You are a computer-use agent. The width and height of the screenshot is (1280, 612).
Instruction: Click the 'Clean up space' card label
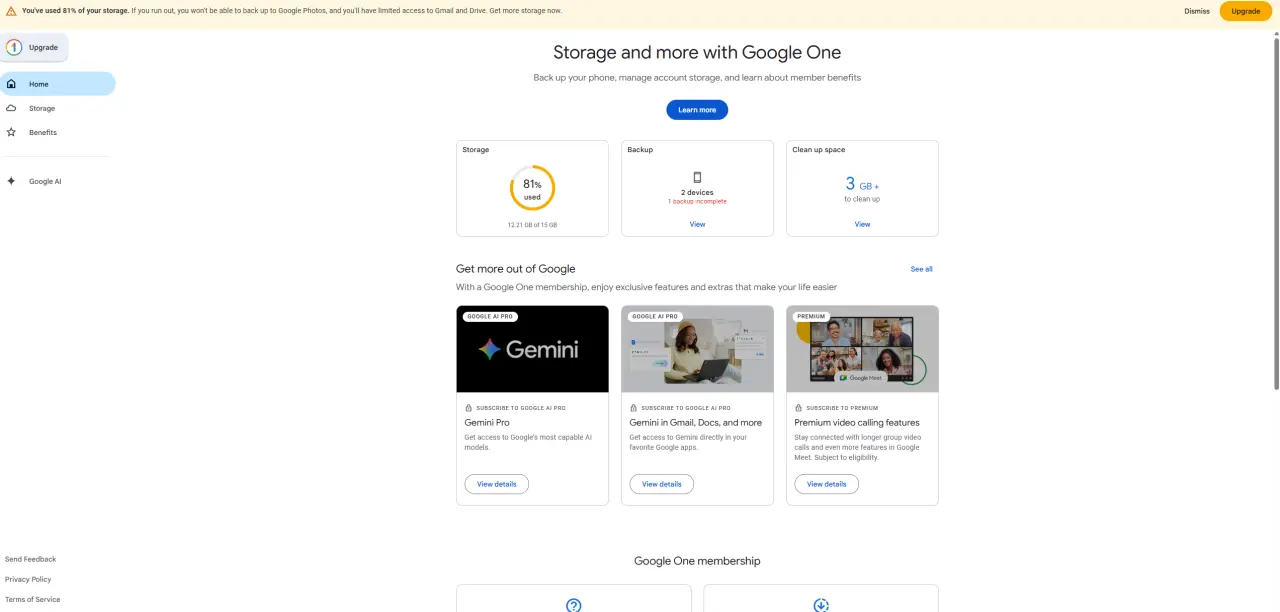819,150
